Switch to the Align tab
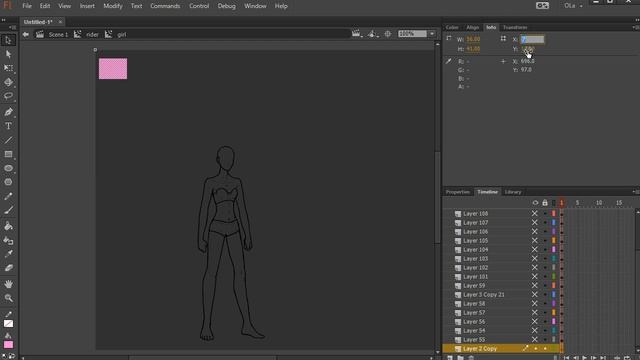 tap(473, 27)
